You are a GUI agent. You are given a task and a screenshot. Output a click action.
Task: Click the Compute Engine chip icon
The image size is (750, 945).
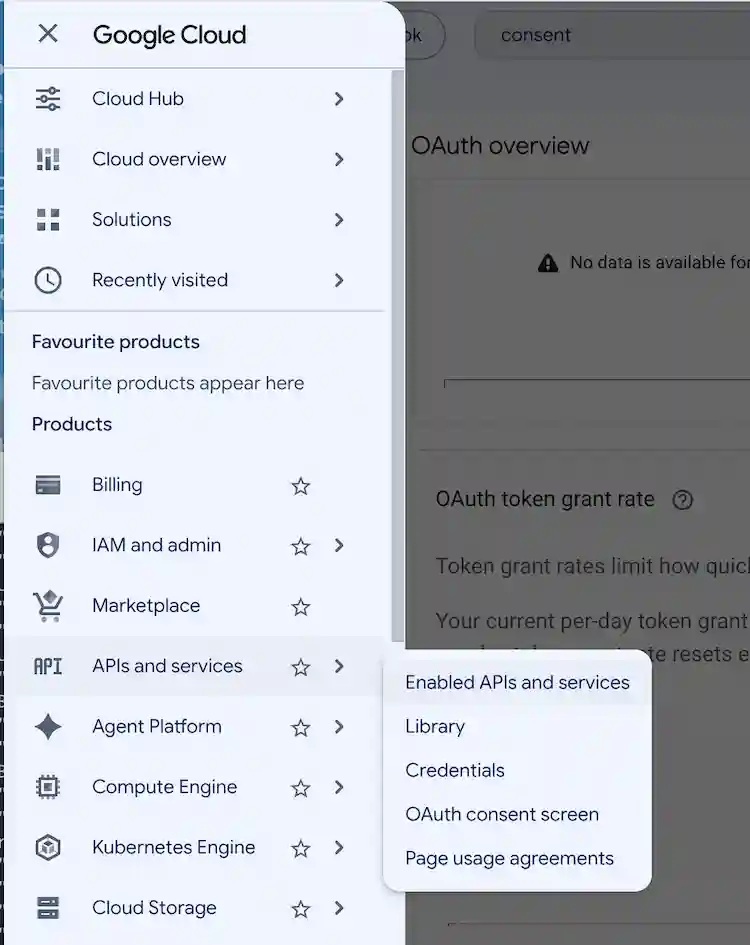pos(48,787)
